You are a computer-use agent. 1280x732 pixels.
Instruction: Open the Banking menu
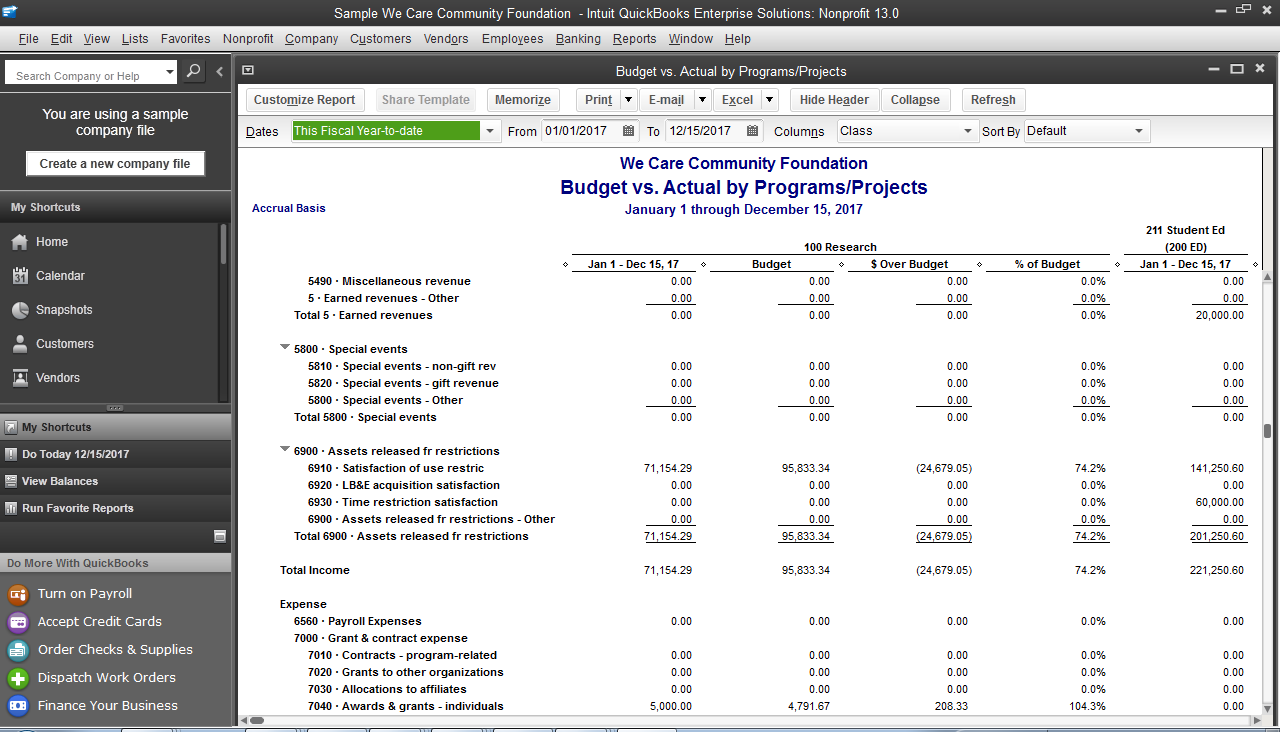pos(578,39)
